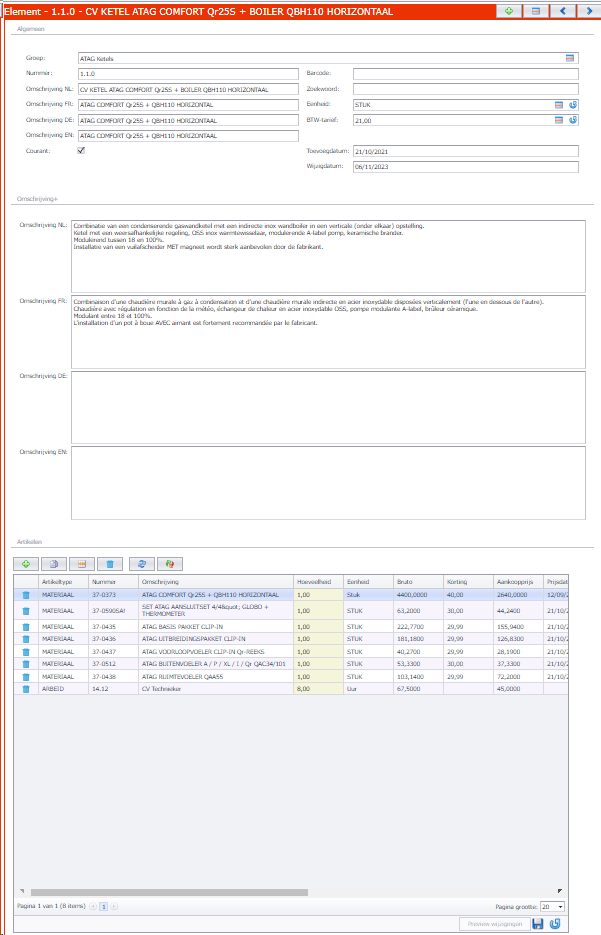Save changes with the floppy disk icon
The image size is (601, 935).
point(538,924)
